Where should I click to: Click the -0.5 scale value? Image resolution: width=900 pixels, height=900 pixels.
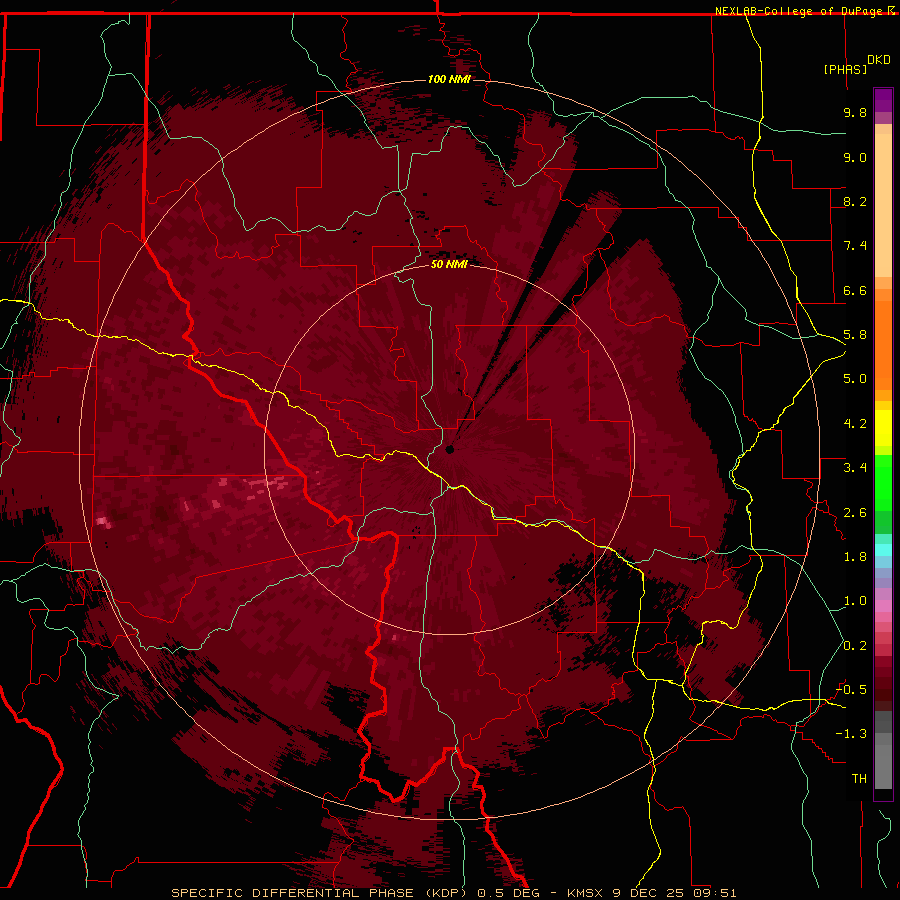coord(851,690)
